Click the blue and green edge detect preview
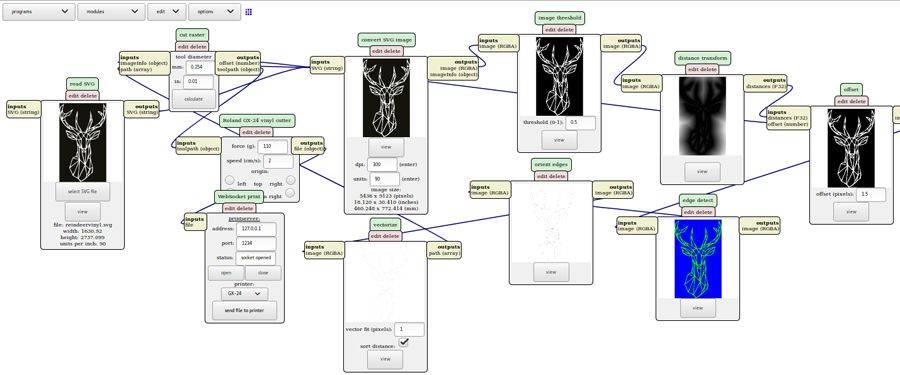The image size is (900, 375). click(698, 259)
